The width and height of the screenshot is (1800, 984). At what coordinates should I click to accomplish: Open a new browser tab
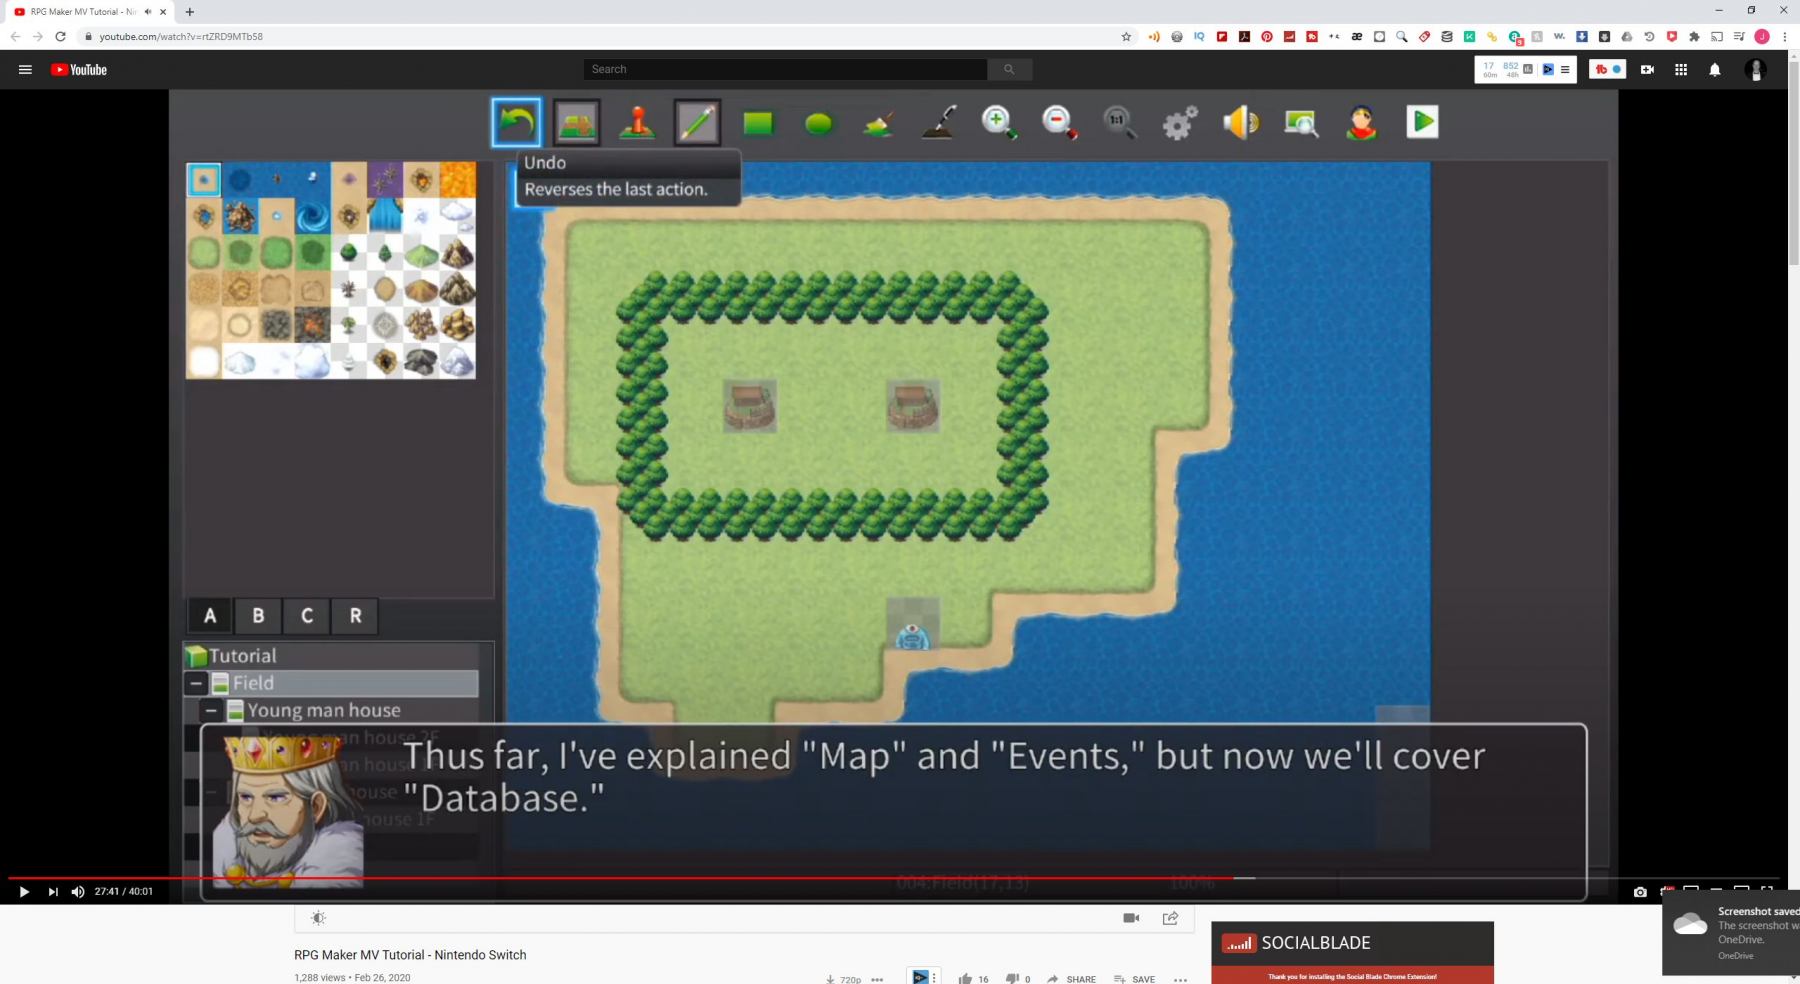190,11
